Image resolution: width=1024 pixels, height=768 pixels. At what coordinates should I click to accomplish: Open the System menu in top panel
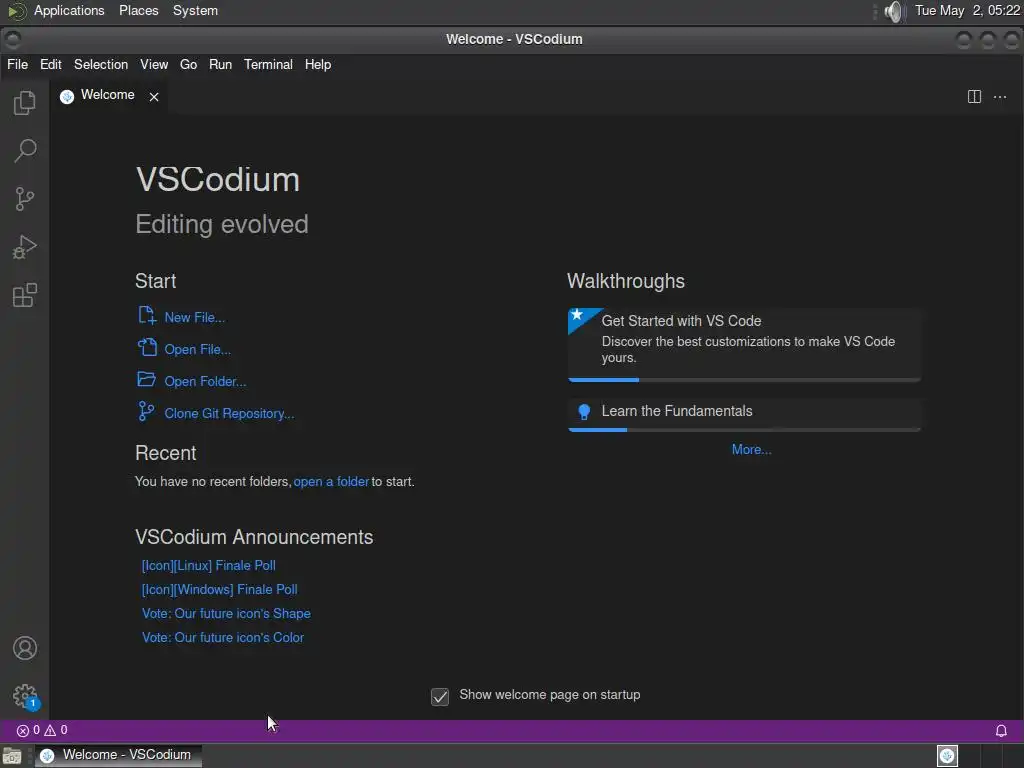(x=195, y=11)
